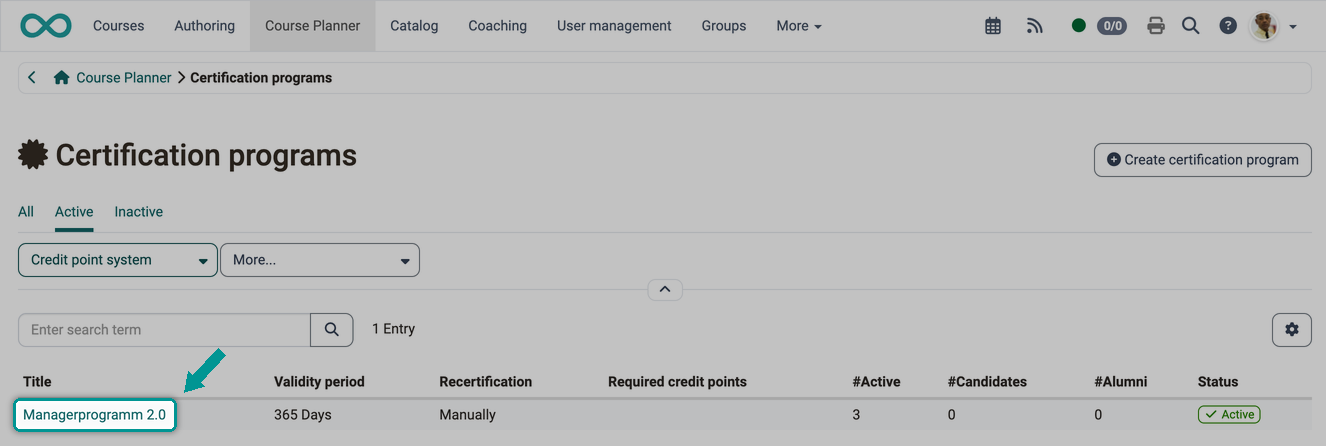This screenshot has width=1326, height=446.
Task: Open table settings gear icon
Action: [1292, 329]
